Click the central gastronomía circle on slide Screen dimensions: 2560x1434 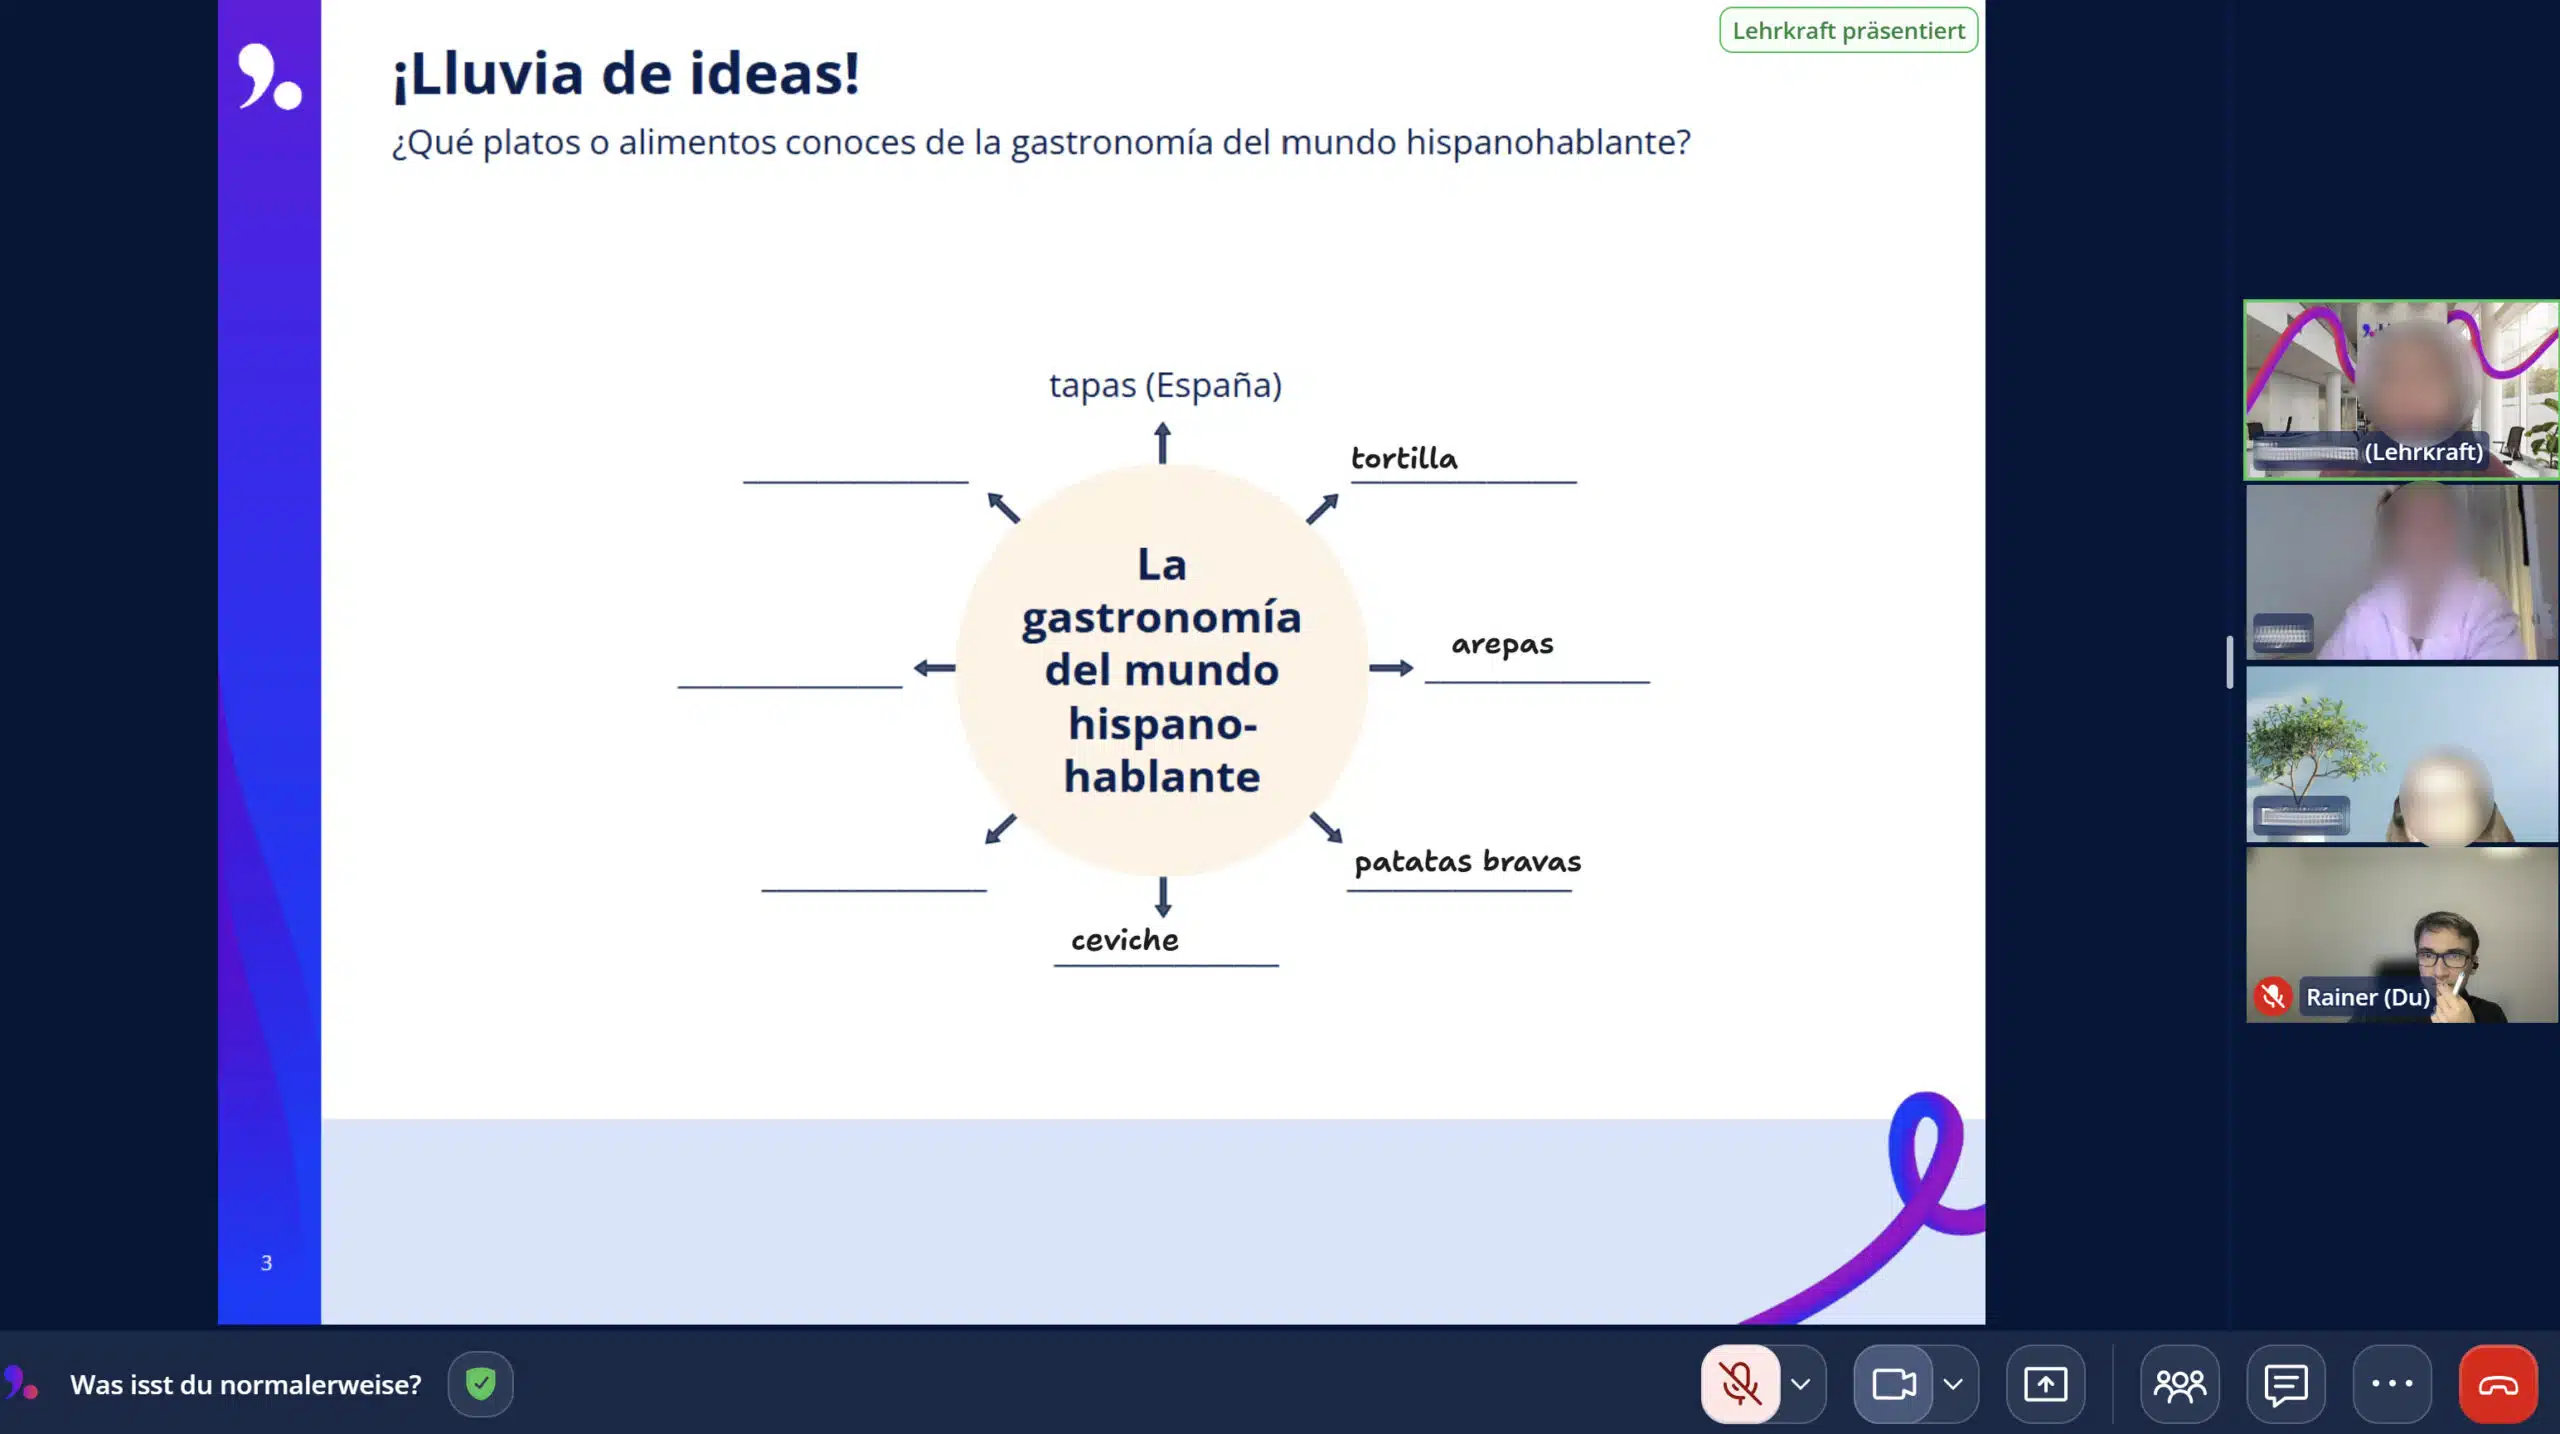point(1161,670)
